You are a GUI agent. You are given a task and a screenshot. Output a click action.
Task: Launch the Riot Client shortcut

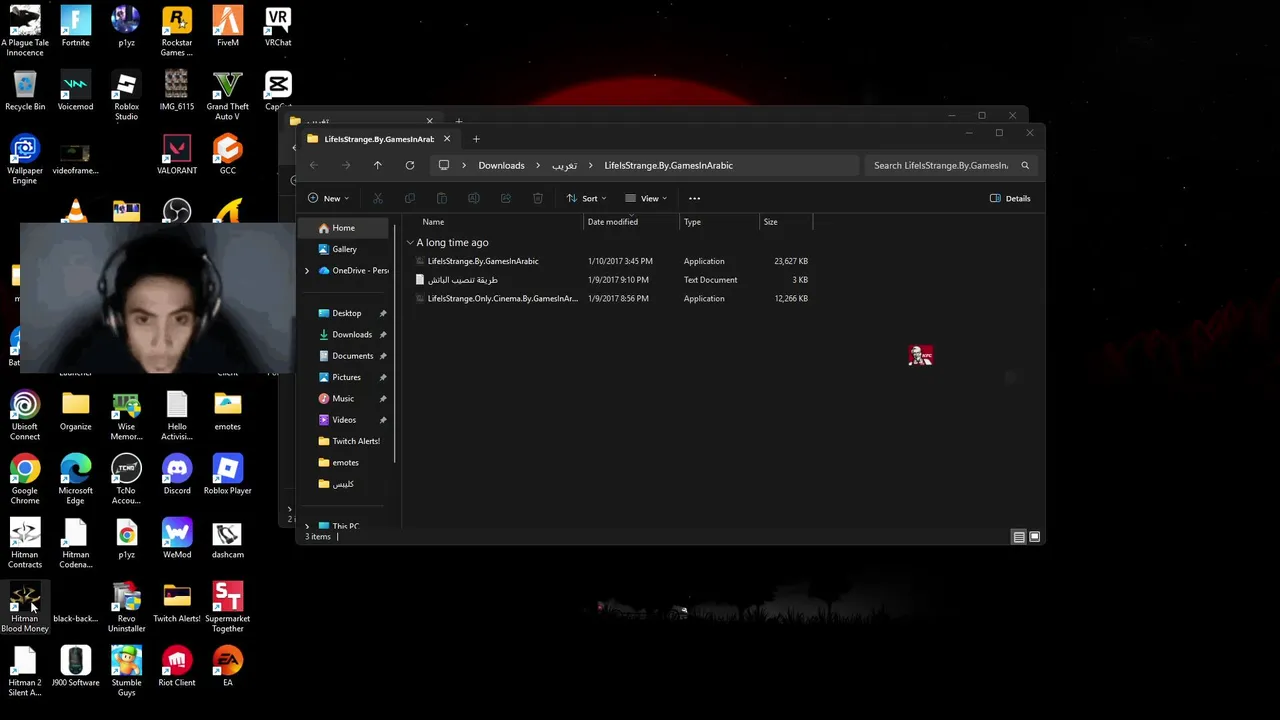pyautogui.click(x=177, y=667)
